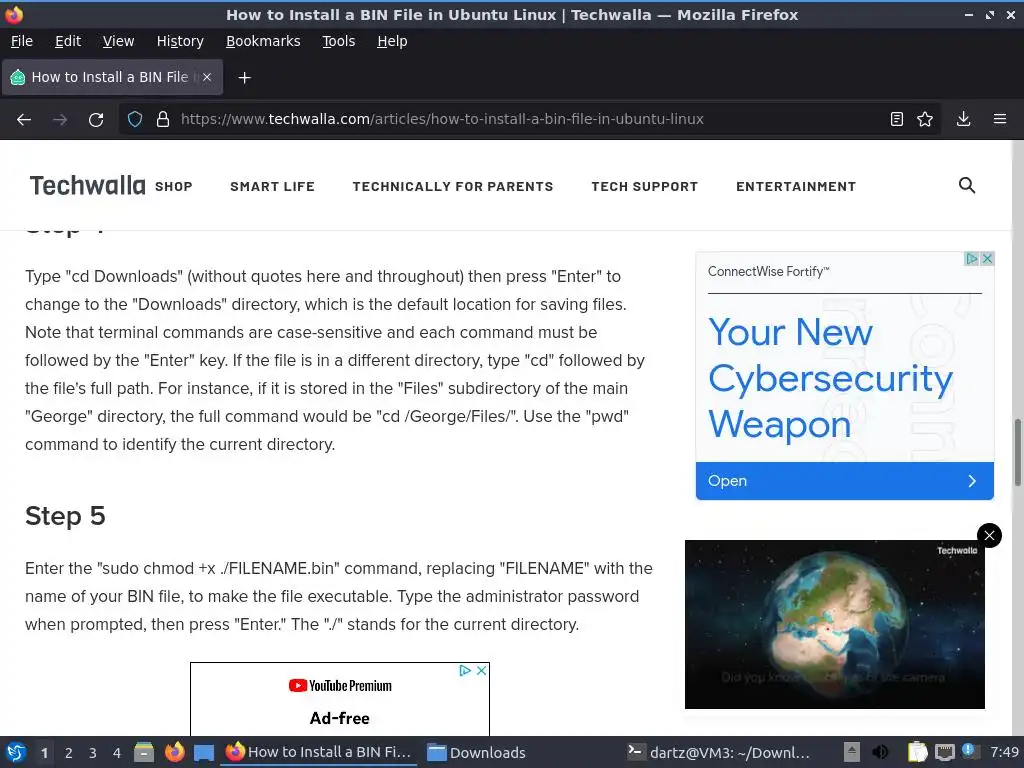The height and width of the screenshot is (768, 1024).
Task: Reload the current page
Action: click(x=96, y=120)
